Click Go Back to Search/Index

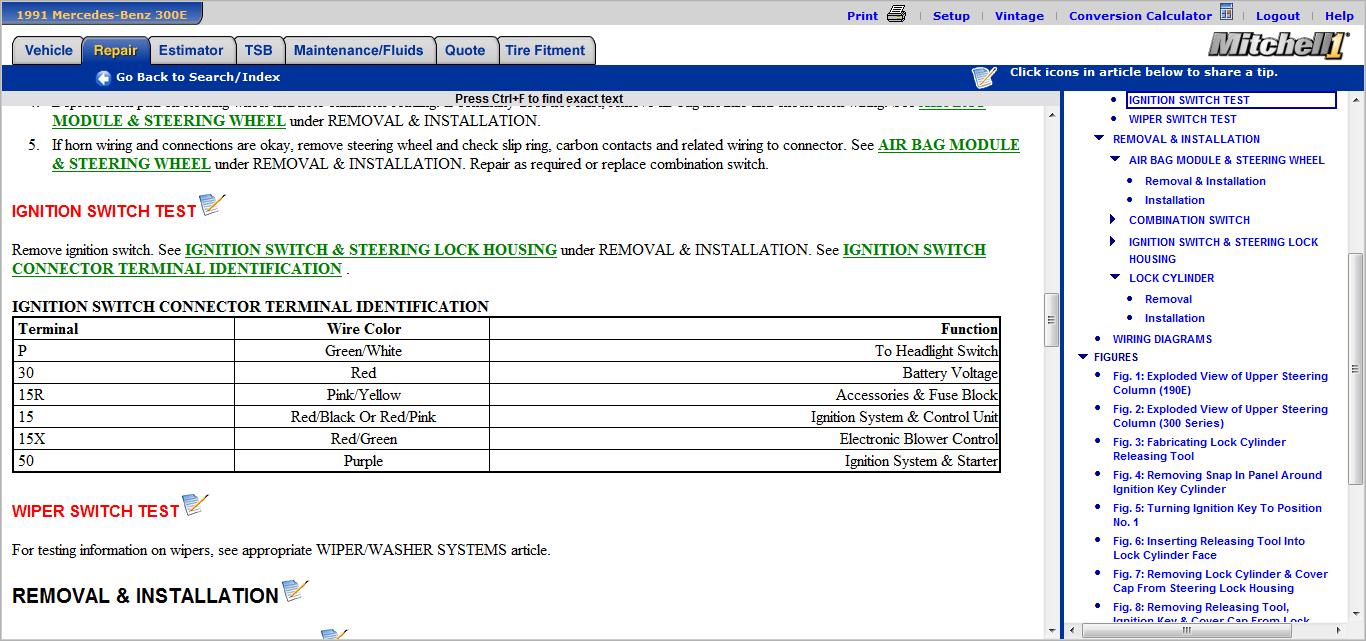[198, 77]
